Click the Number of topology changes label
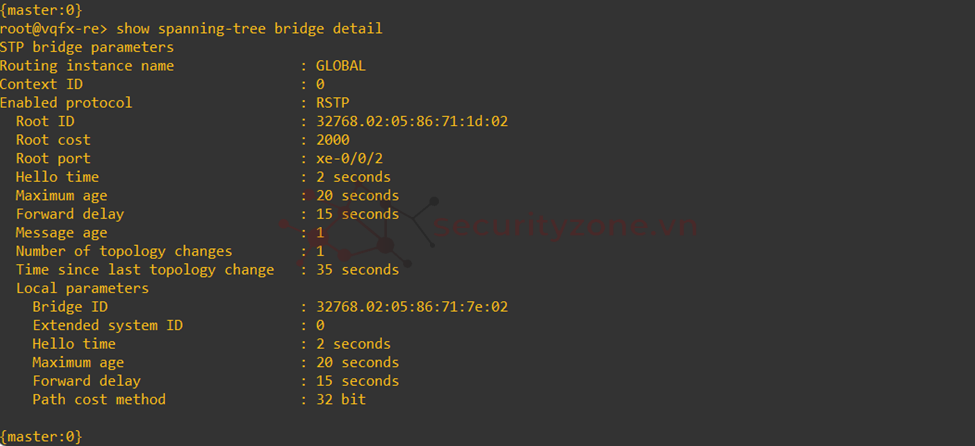 [124, 251]
